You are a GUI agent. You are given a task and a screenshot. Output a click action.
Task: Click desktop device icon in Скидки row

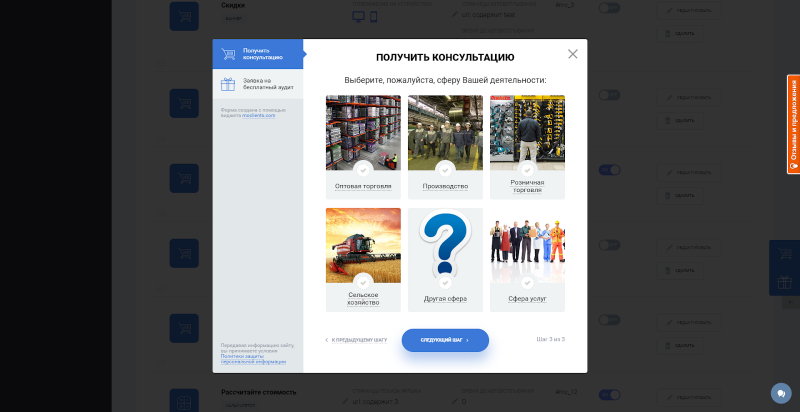tap(358, 17)
